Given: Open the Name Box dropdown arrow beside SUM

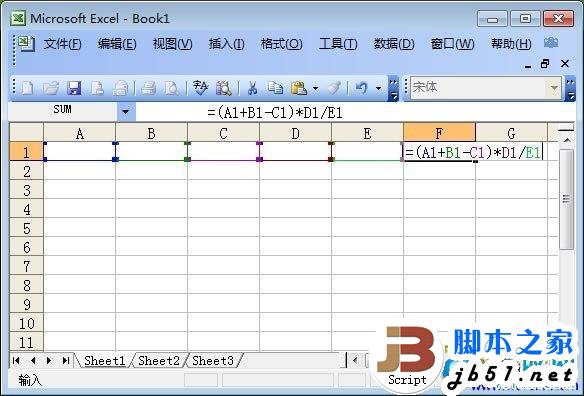Looking at the screenshot, I should [126, 111].
